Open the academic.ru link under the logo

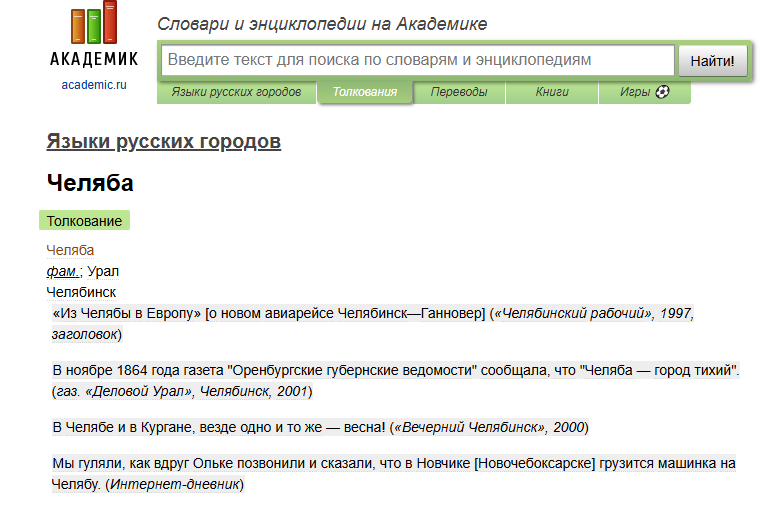[94, 85]
